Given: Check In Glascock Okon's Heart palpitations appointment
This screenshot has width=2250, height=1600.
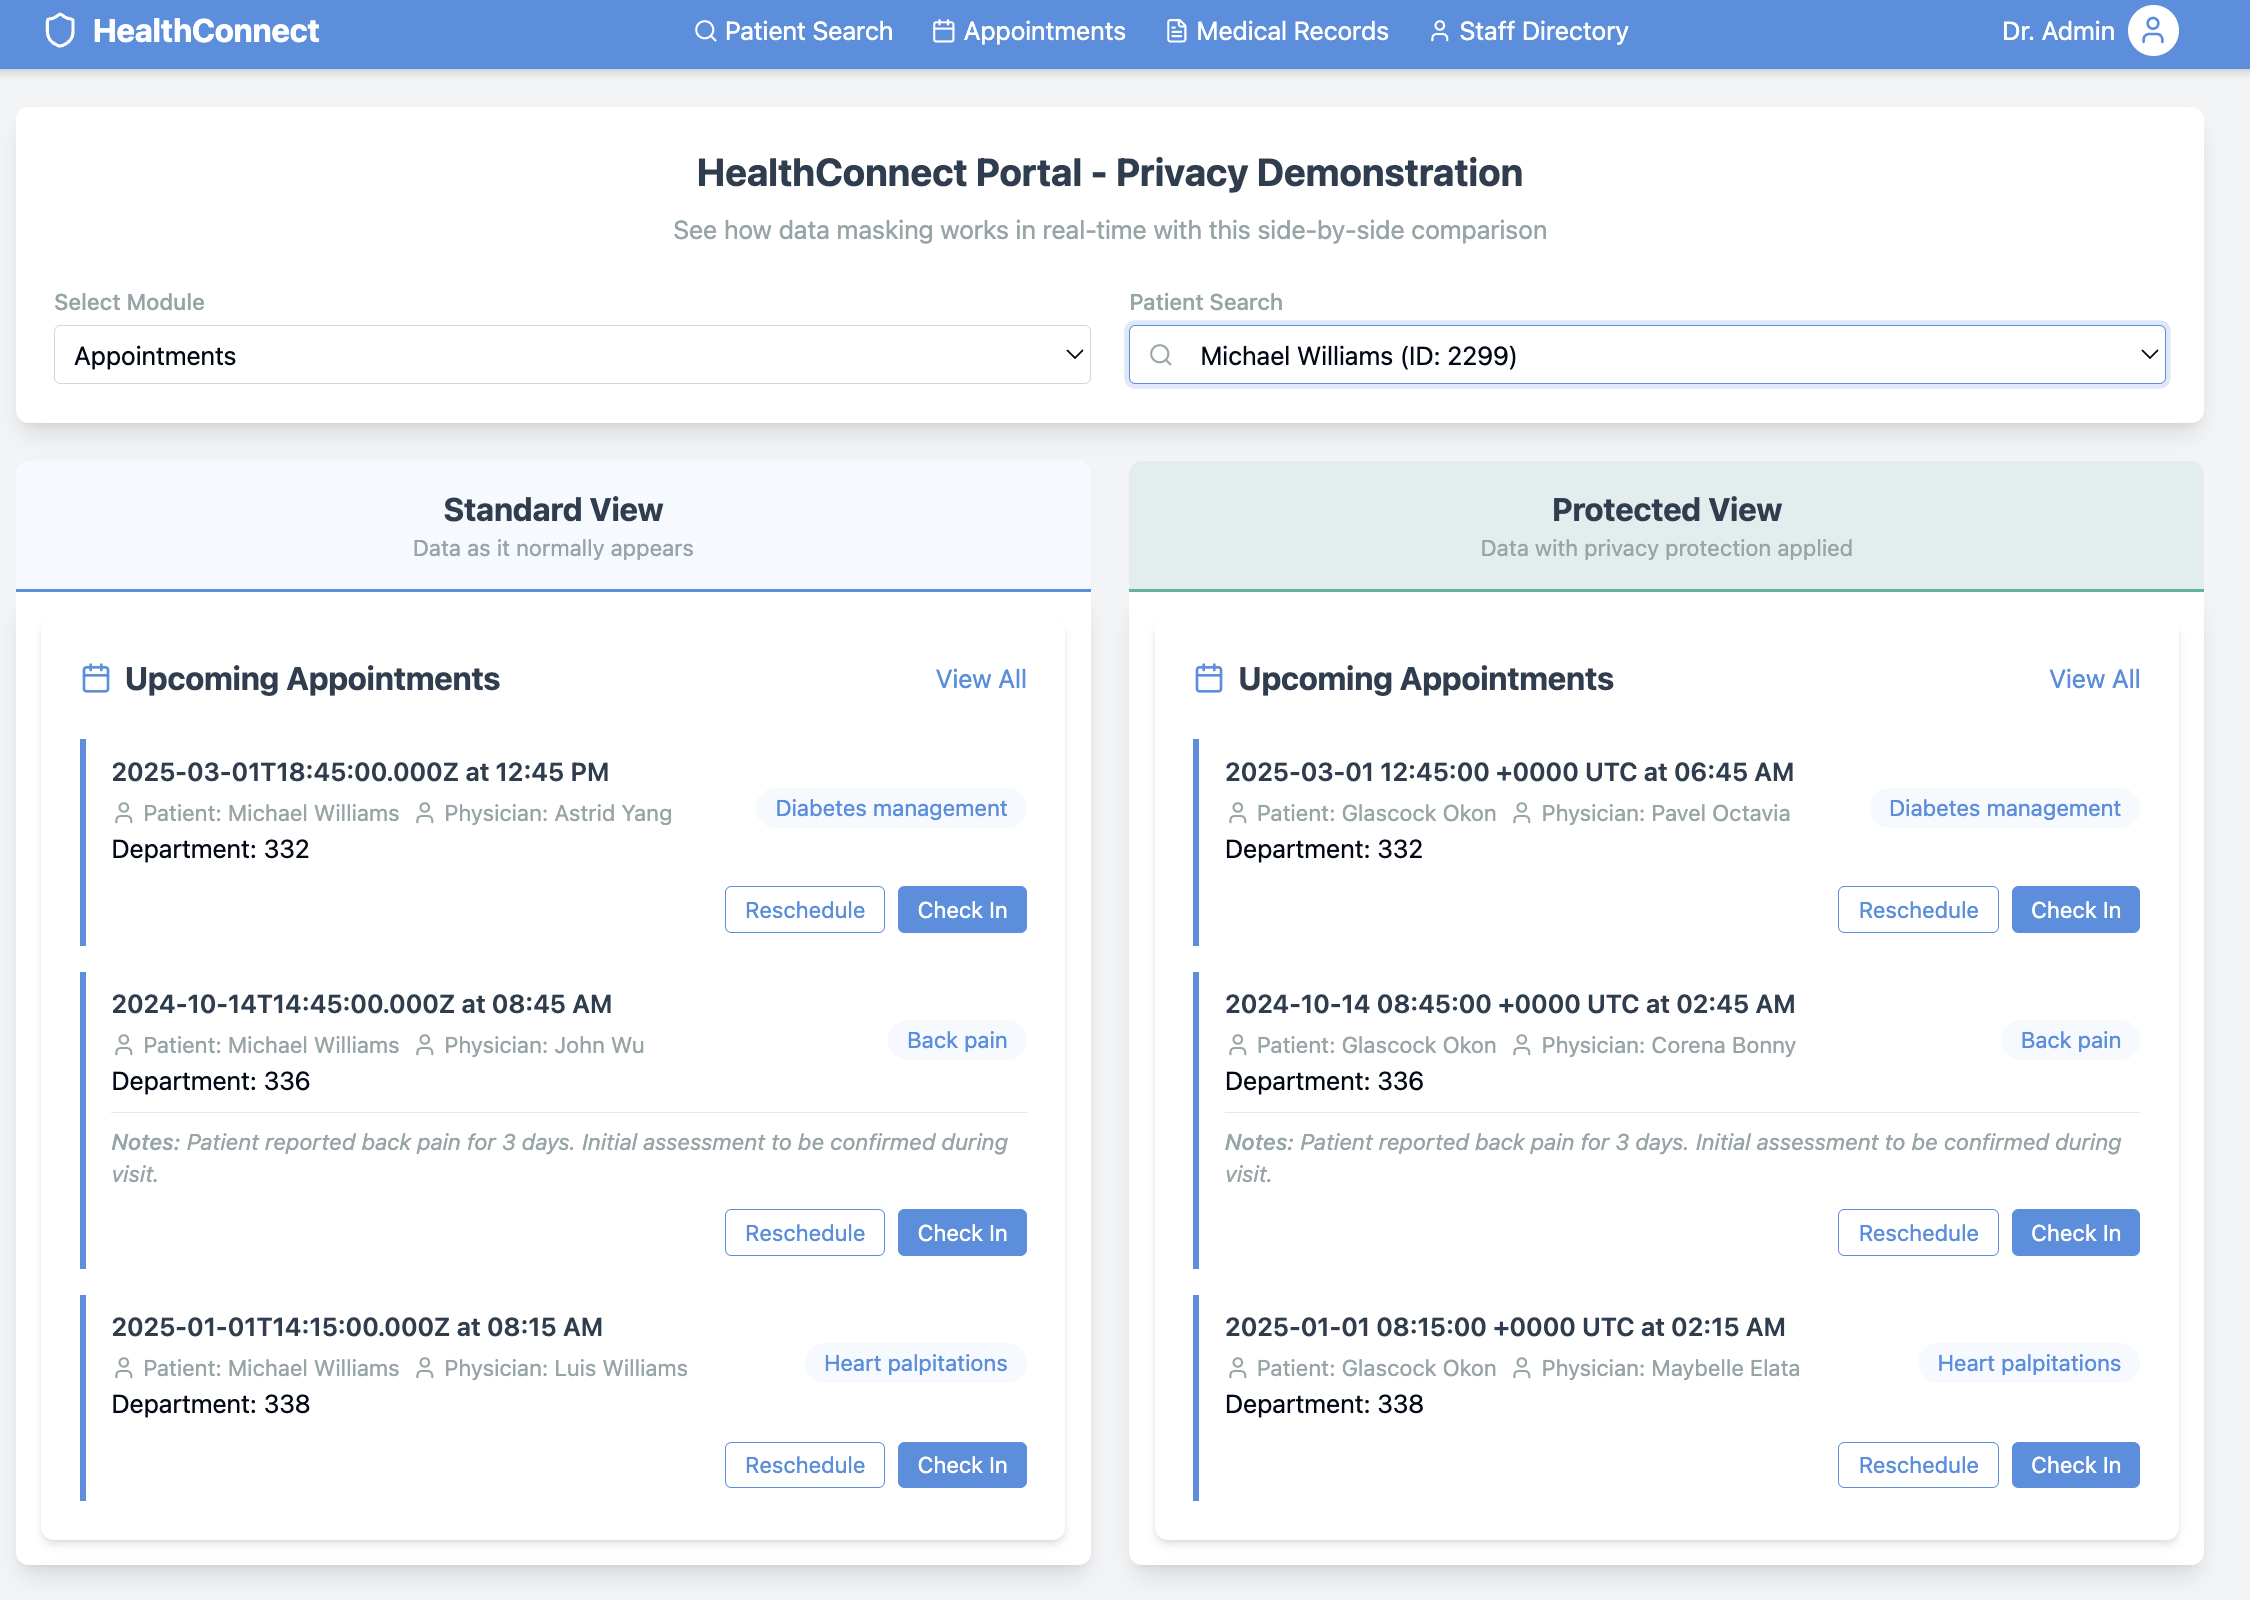Looking at the screenshot, I should tap(2075, 1465).
